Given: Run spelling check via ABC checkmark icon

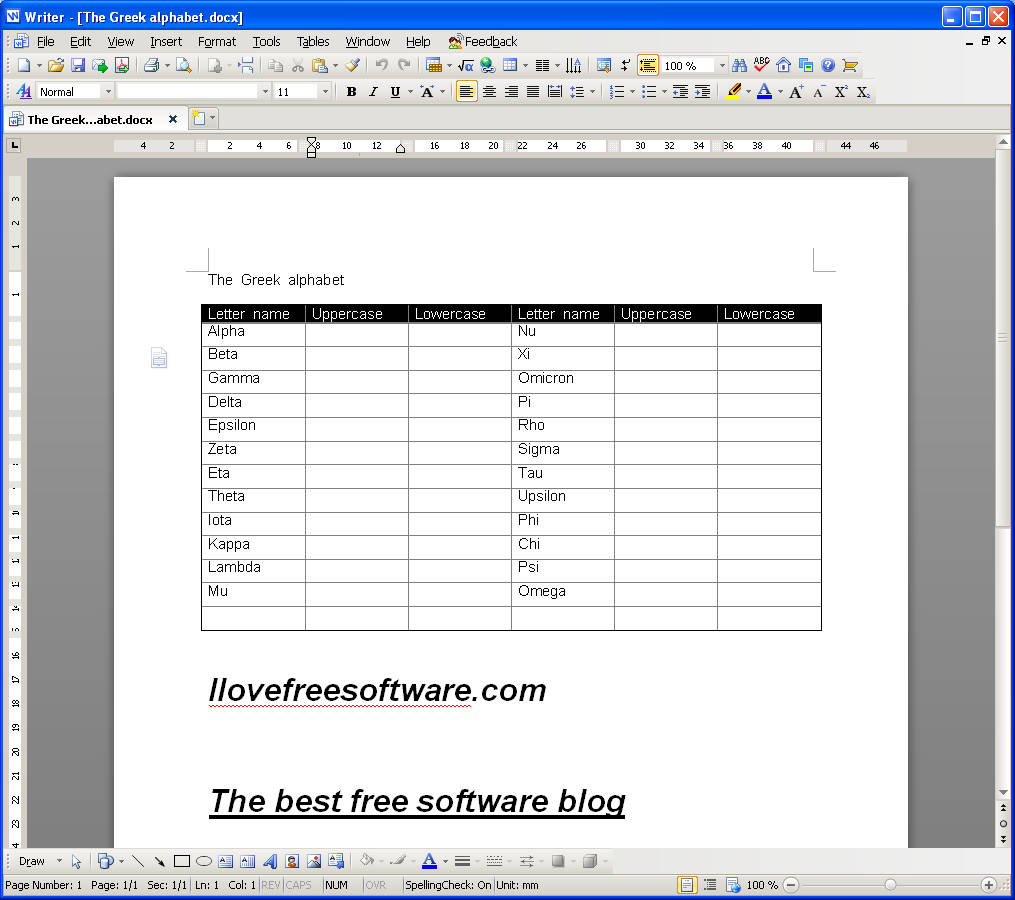Looking at the screenshot, I should pos(761,65).
